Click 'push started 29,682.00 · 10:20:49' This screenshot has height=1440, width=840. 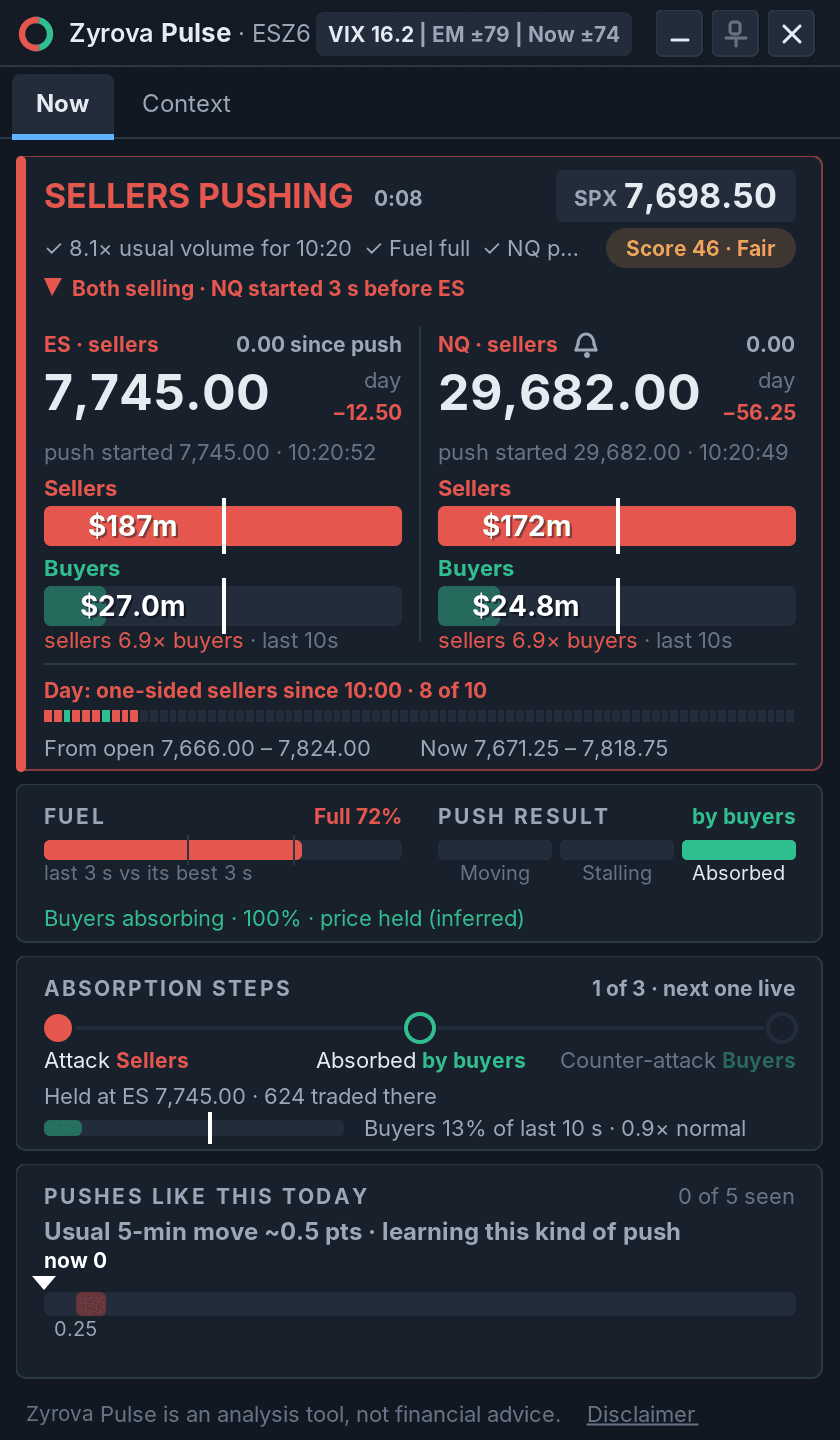[x=613, y=452]
